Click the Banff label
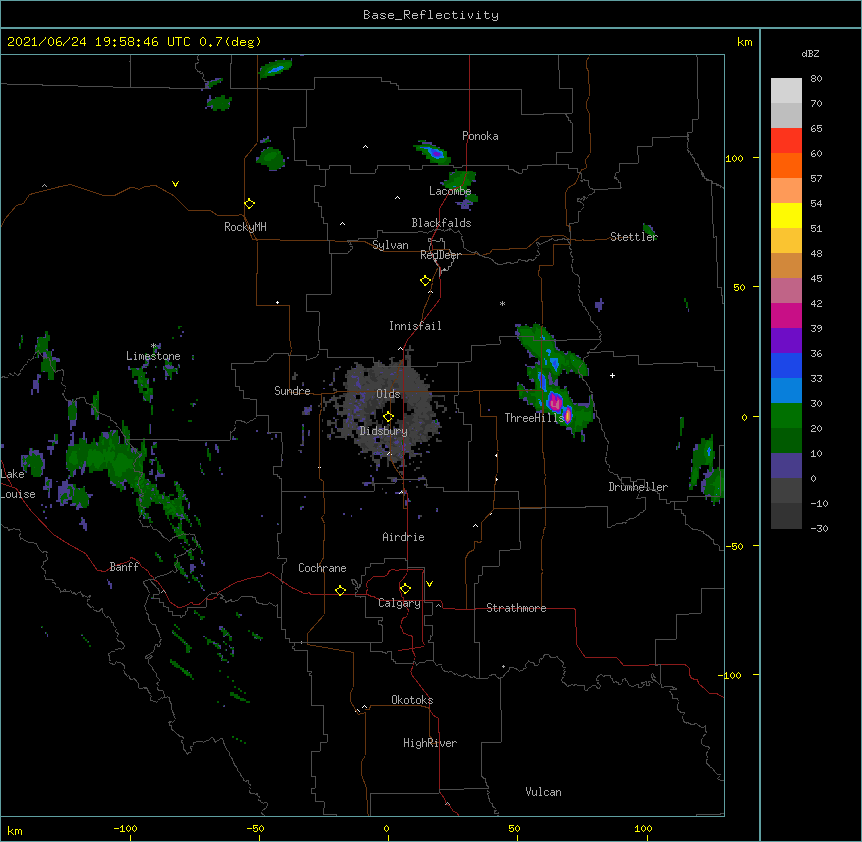 pos(124,567)
